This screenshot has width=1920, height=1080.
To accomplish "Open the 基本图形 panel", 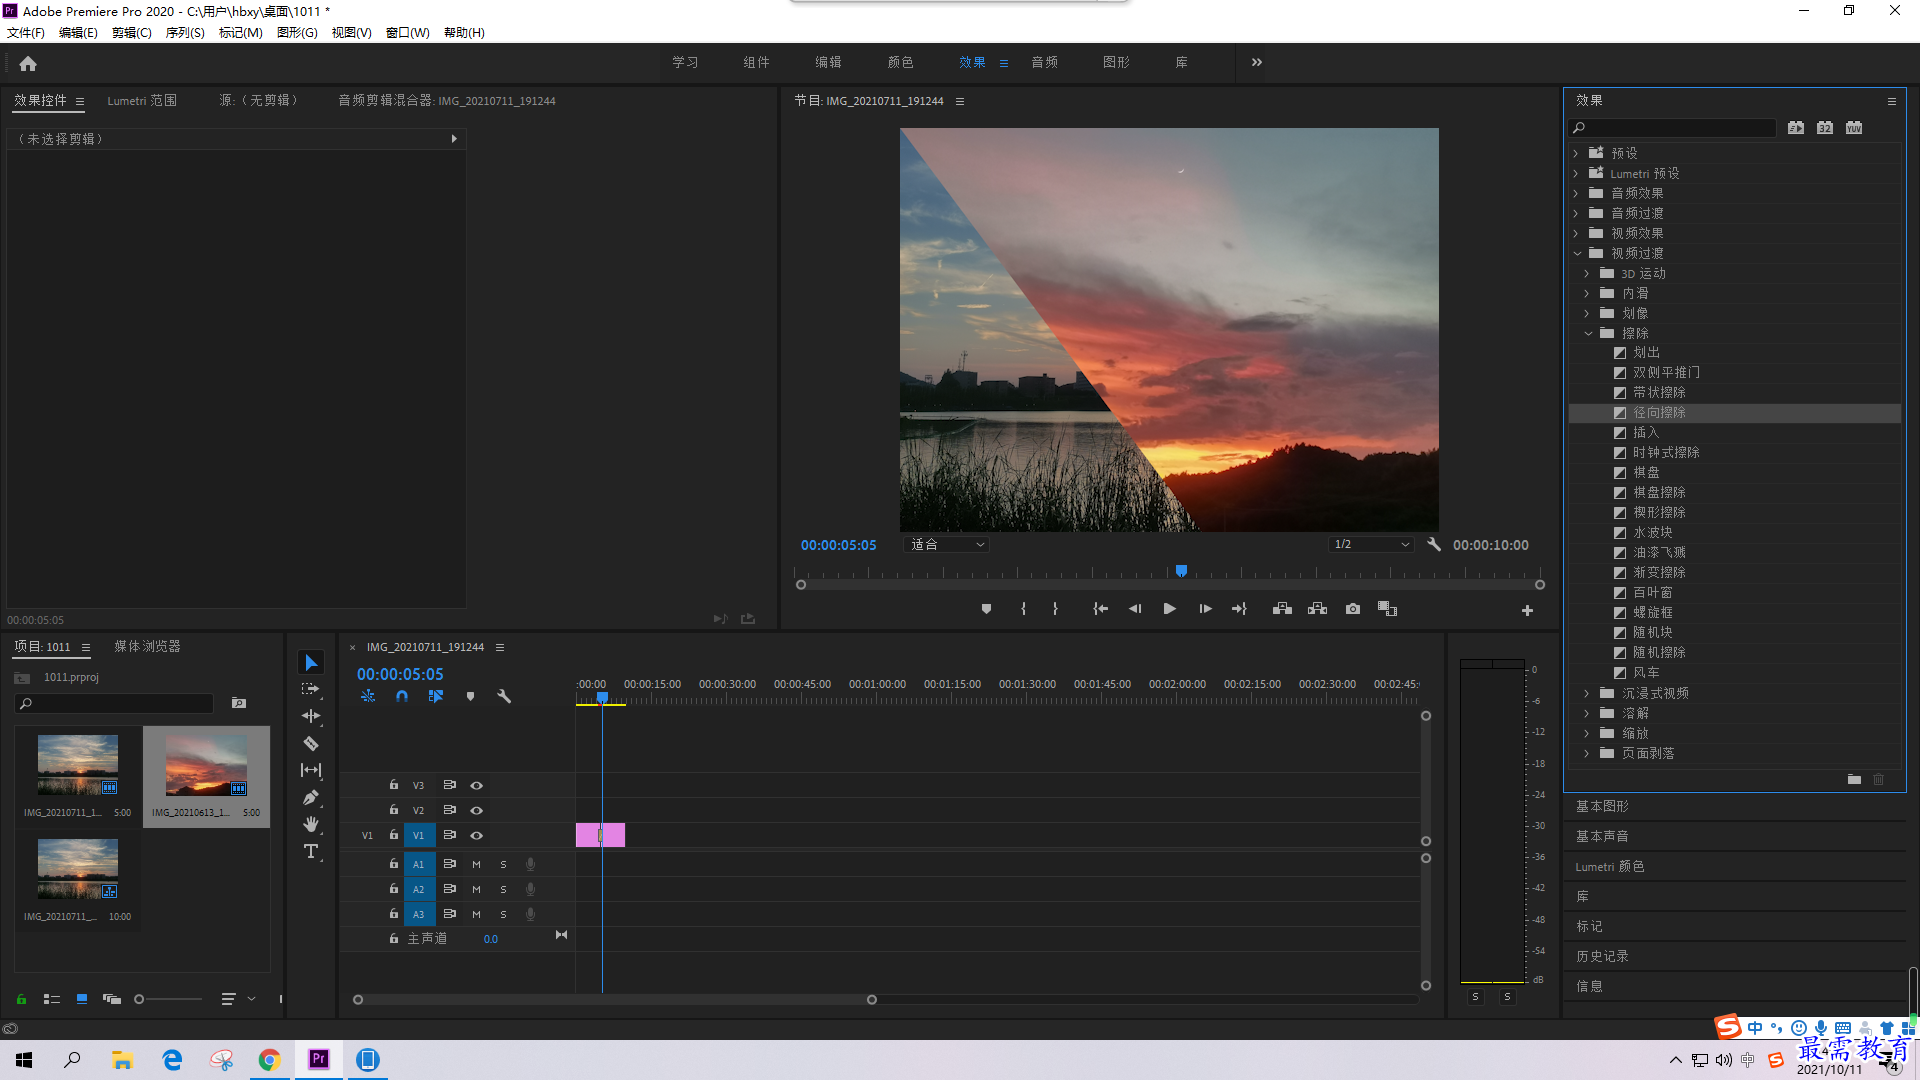I will (x=1602, y=806).
